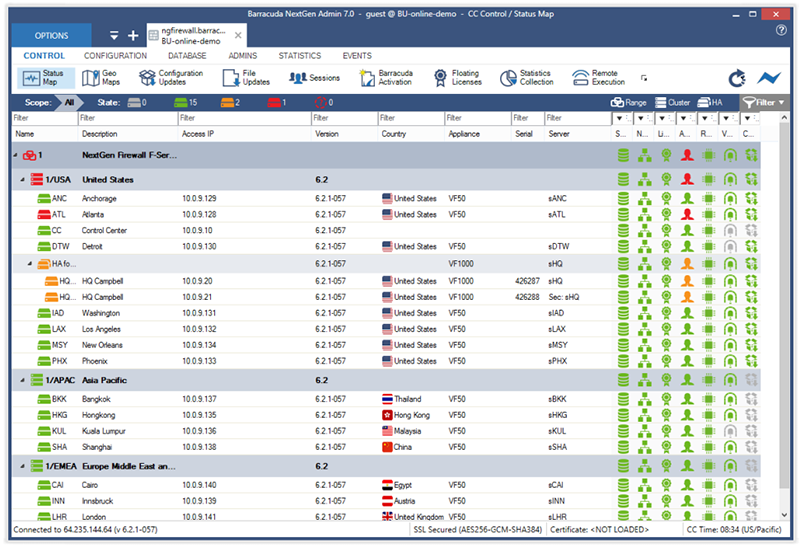Select the Shanghai row
The width and height of the screenshot is (800, 547).
386,447
